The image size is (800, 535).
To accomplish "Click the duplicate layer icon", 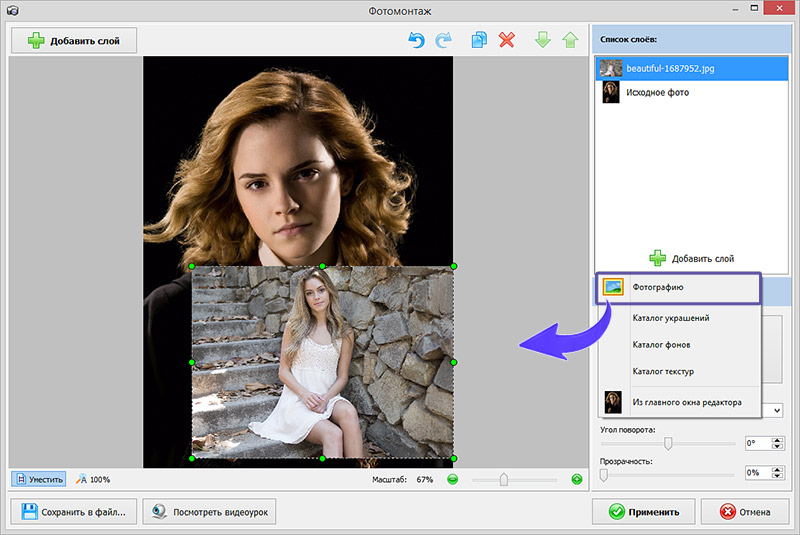I will coord(479,40).
